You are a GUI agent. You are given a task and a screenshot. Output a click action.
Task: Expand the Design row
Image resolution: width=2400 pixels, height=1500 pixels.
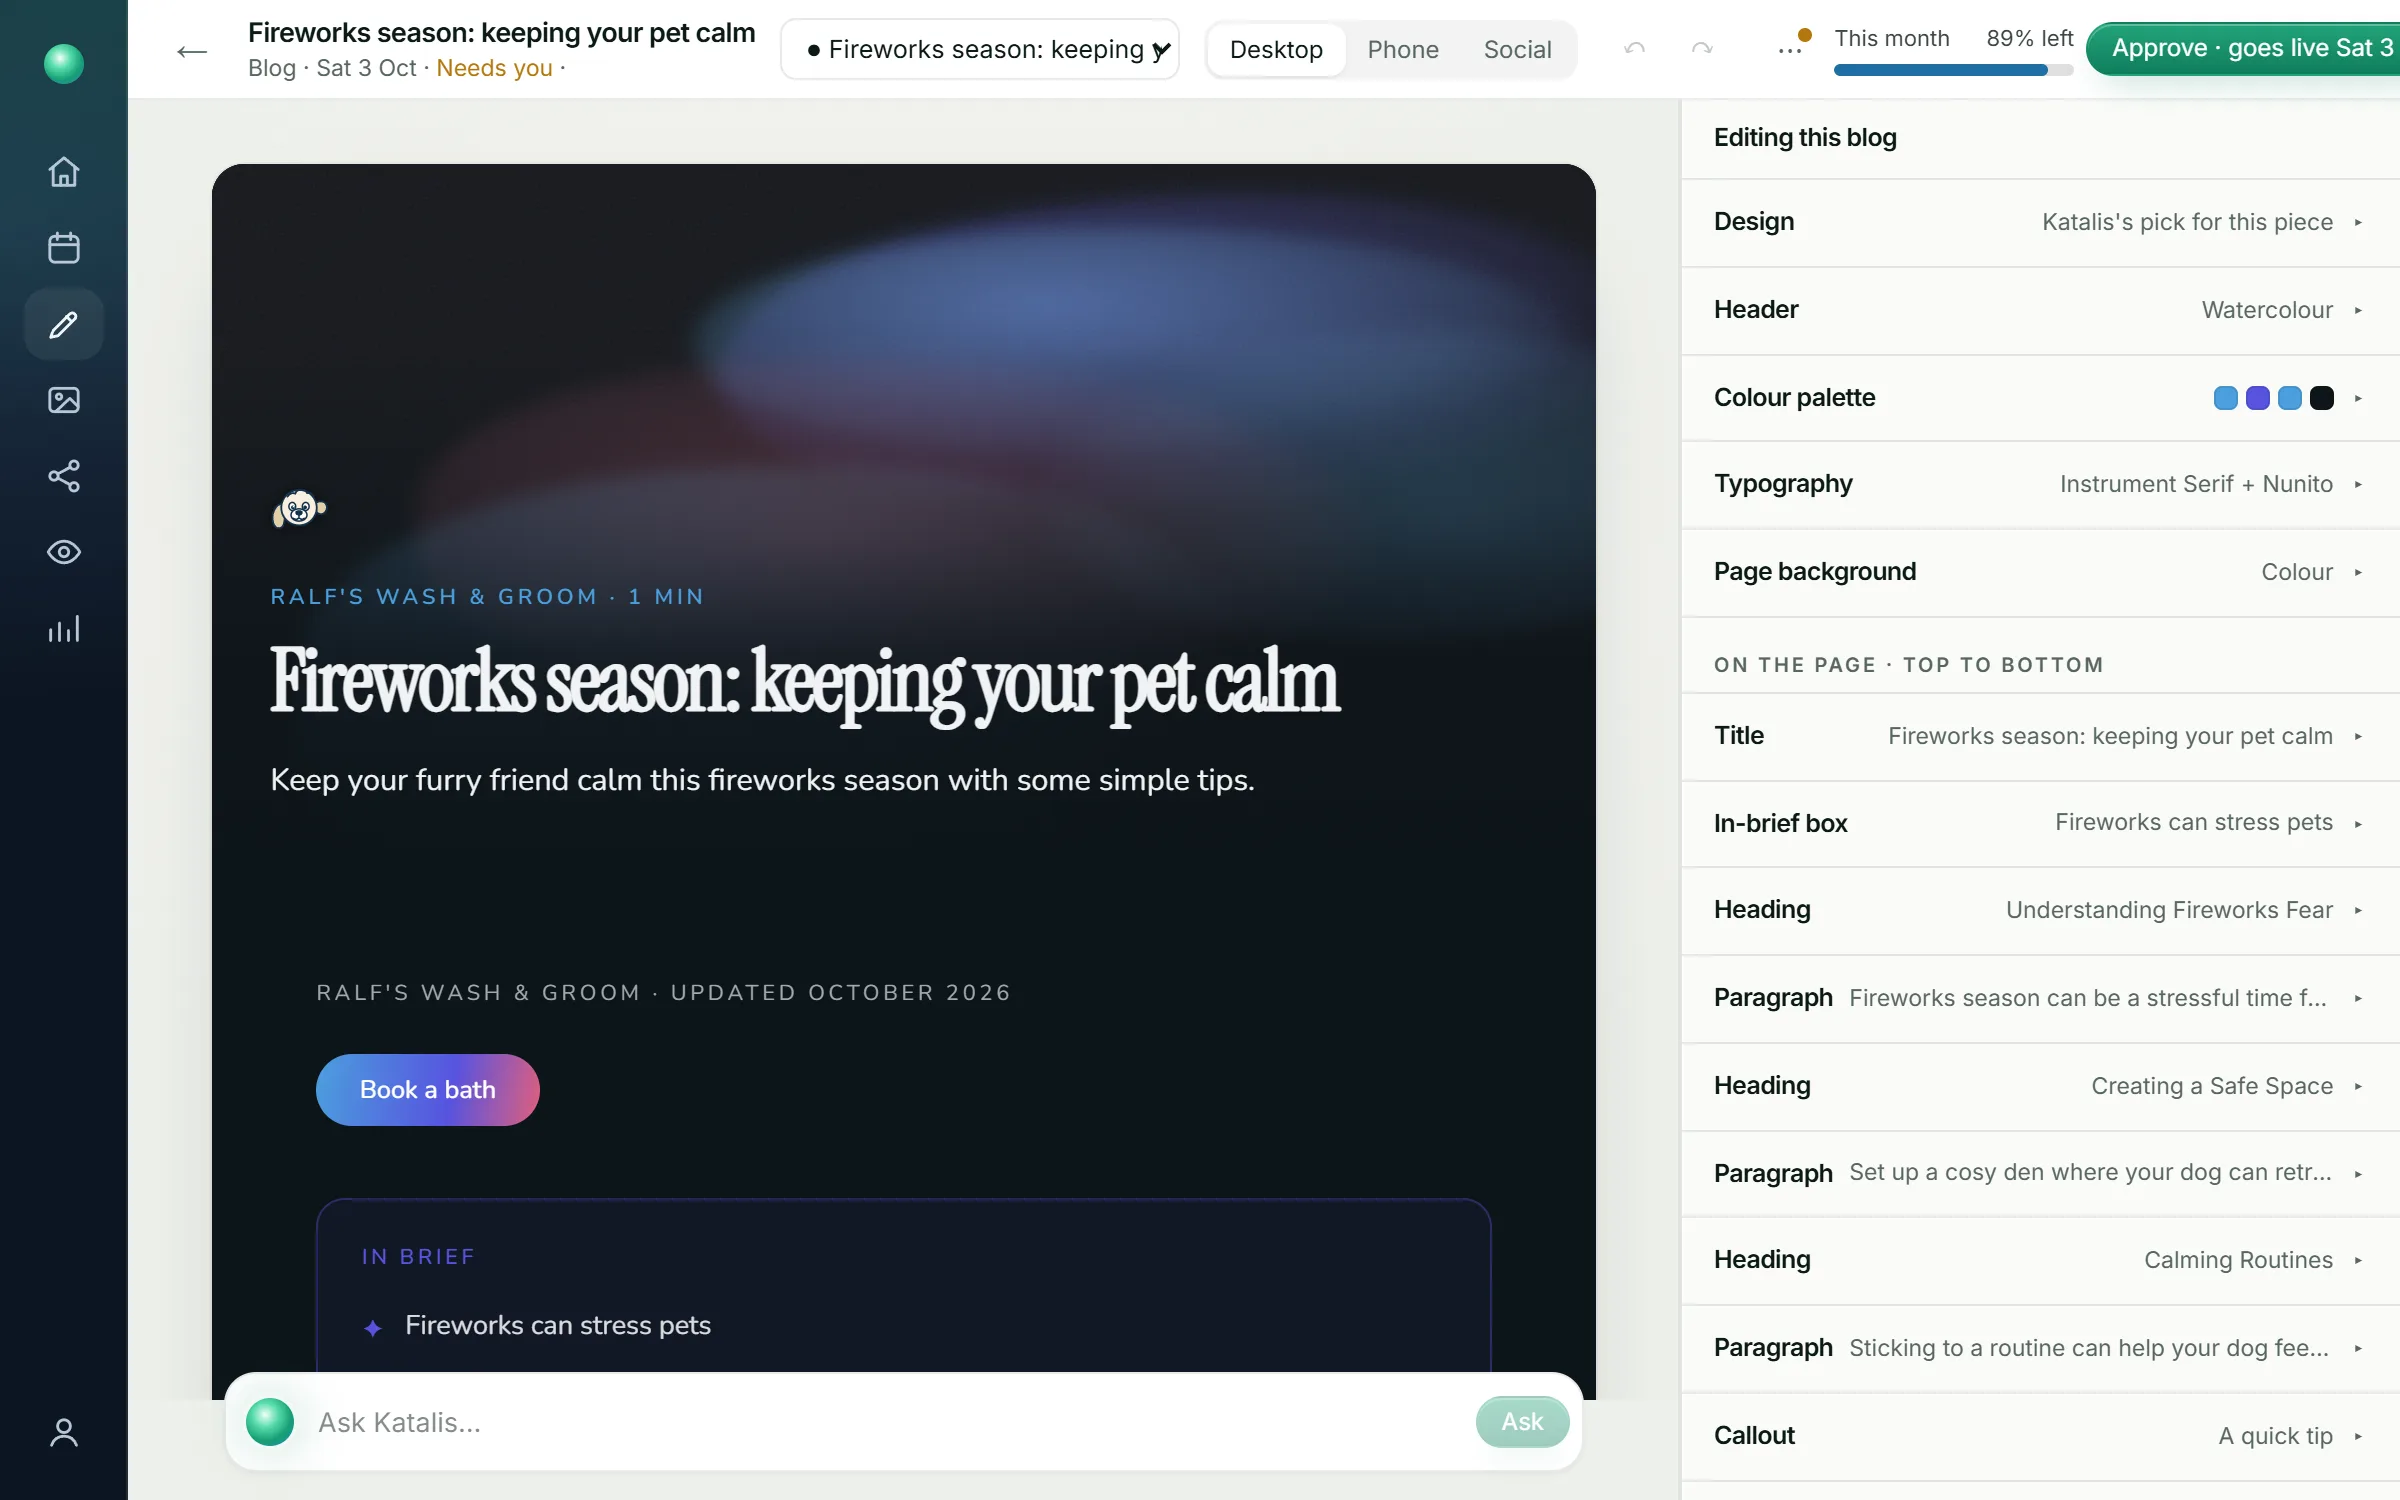click(2040, 222)
